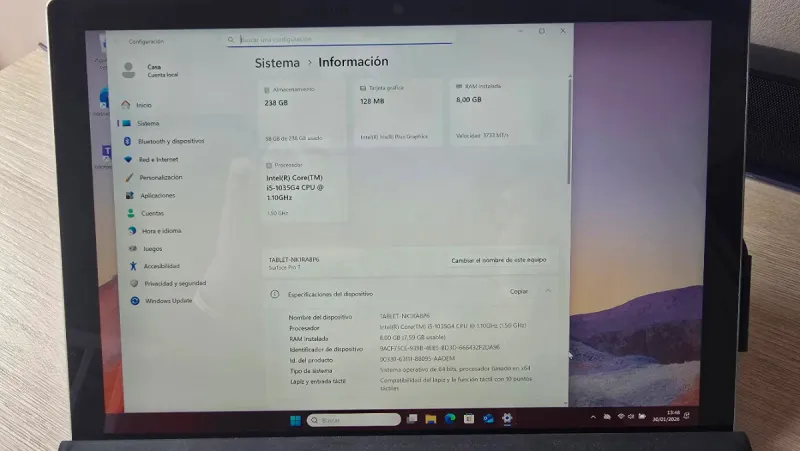
Task: Click the info icon beside Especificaciones del dispositivo
Action: [x=274, y=294]
